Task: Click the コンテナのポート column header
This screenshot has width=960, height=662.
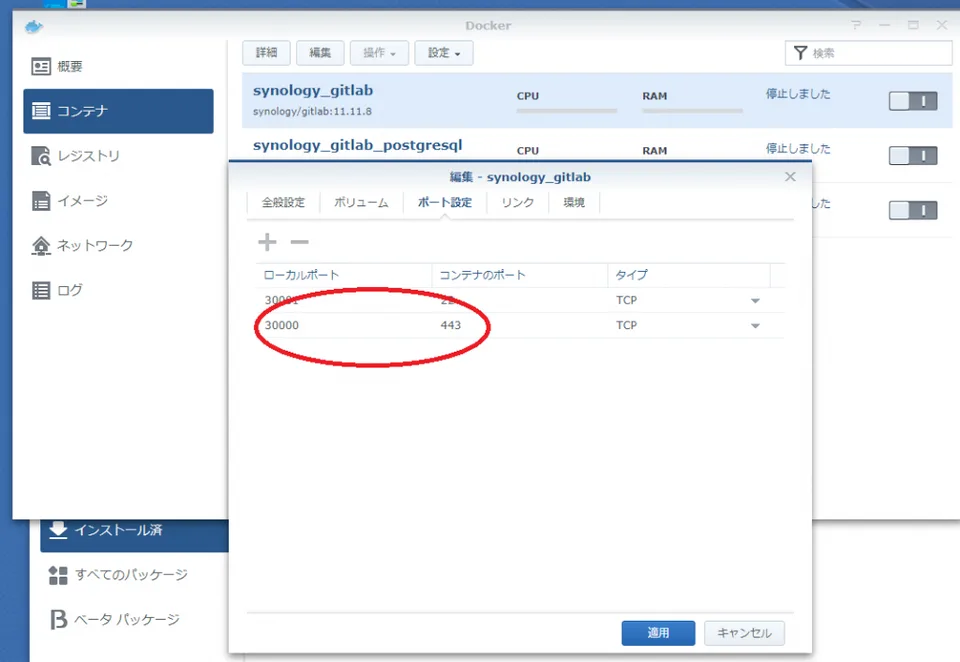Action: pos(520,275)
